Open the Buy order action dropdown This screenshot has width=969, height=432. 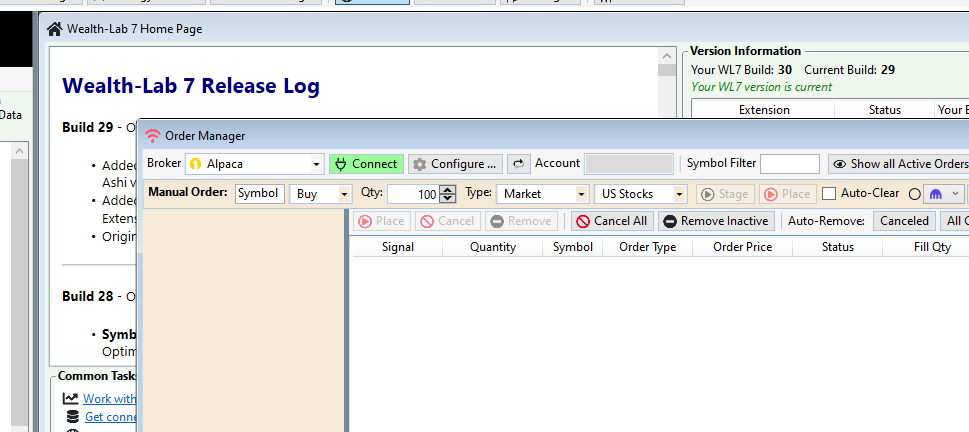point(321,193)
